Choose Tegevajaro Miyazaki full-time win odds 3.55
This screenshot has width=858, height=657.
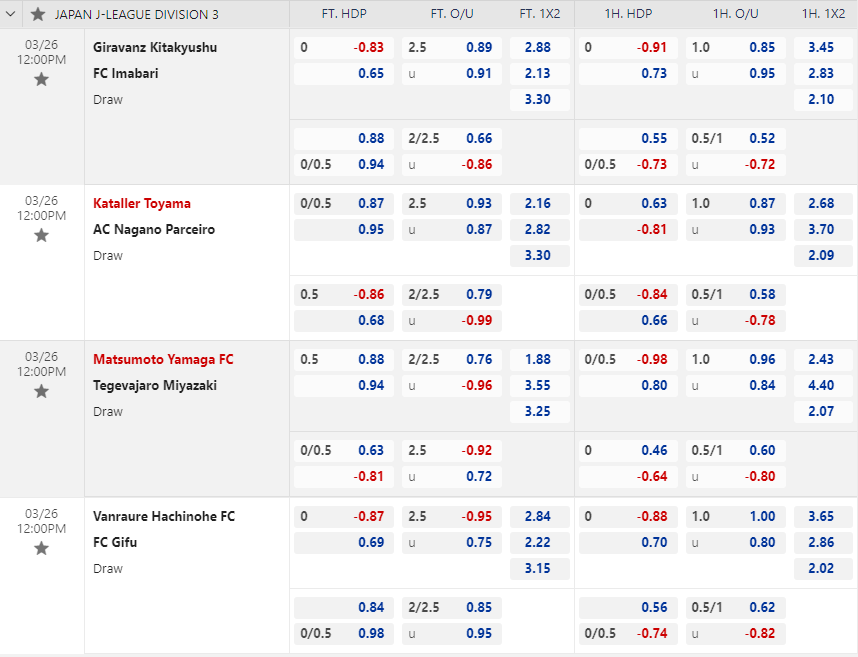(540, 386)
